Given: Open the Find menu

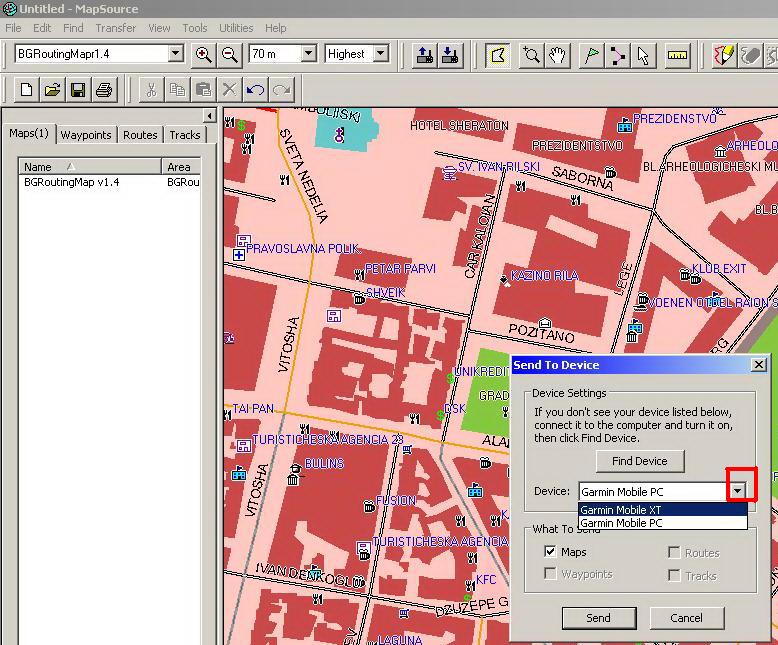Looking at the screenshot, I should [x=73, y=28].
